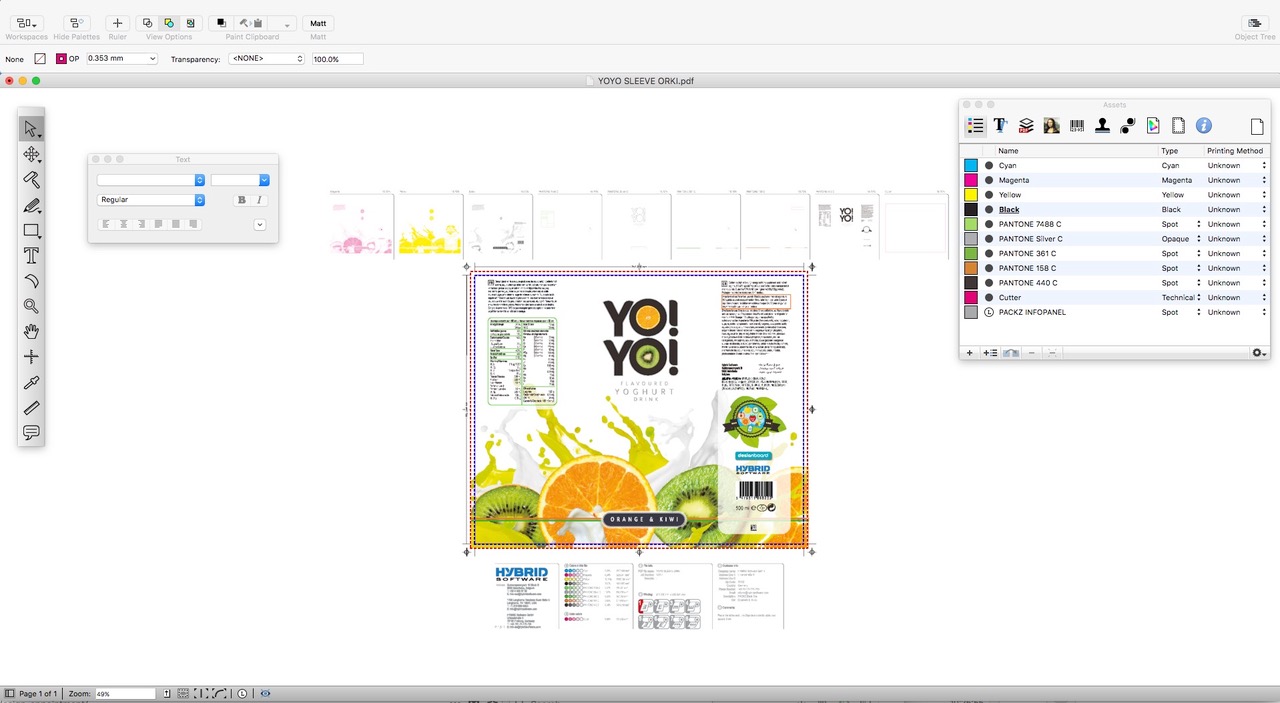Click the magenta stroke swatch
The image size is (1280, 703).
[x=61, y=59]
